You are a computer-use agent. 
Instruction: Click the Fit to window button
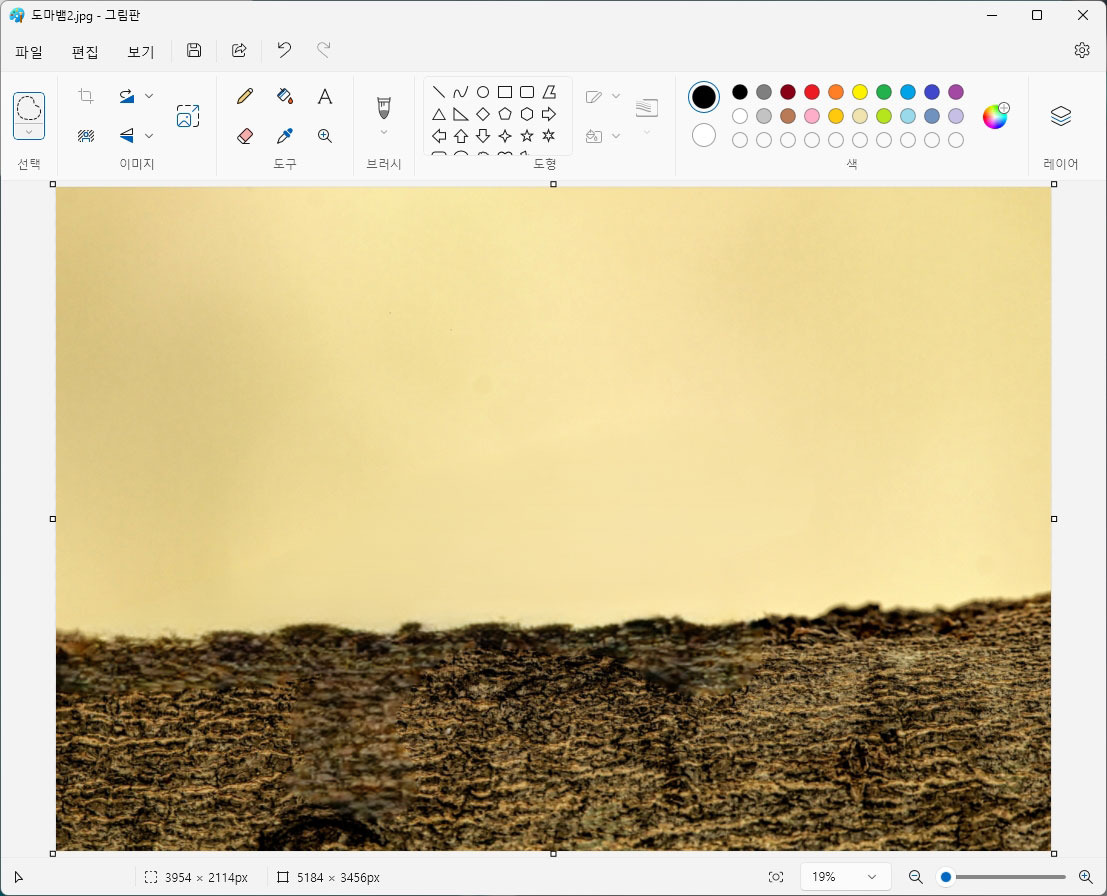click(x=776, y=877)
